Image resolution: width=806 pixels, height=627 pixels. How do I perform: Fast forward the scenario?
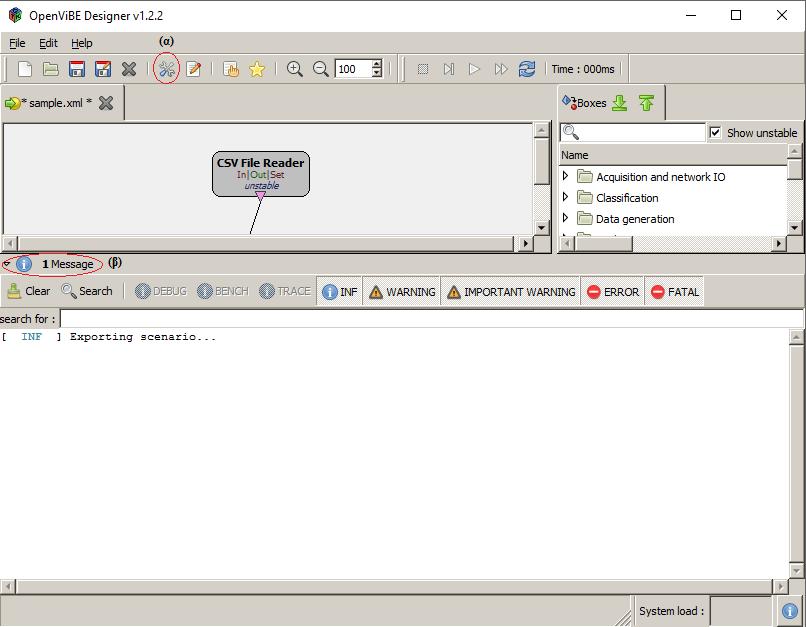pyautogui.click(x=501, y=69)
